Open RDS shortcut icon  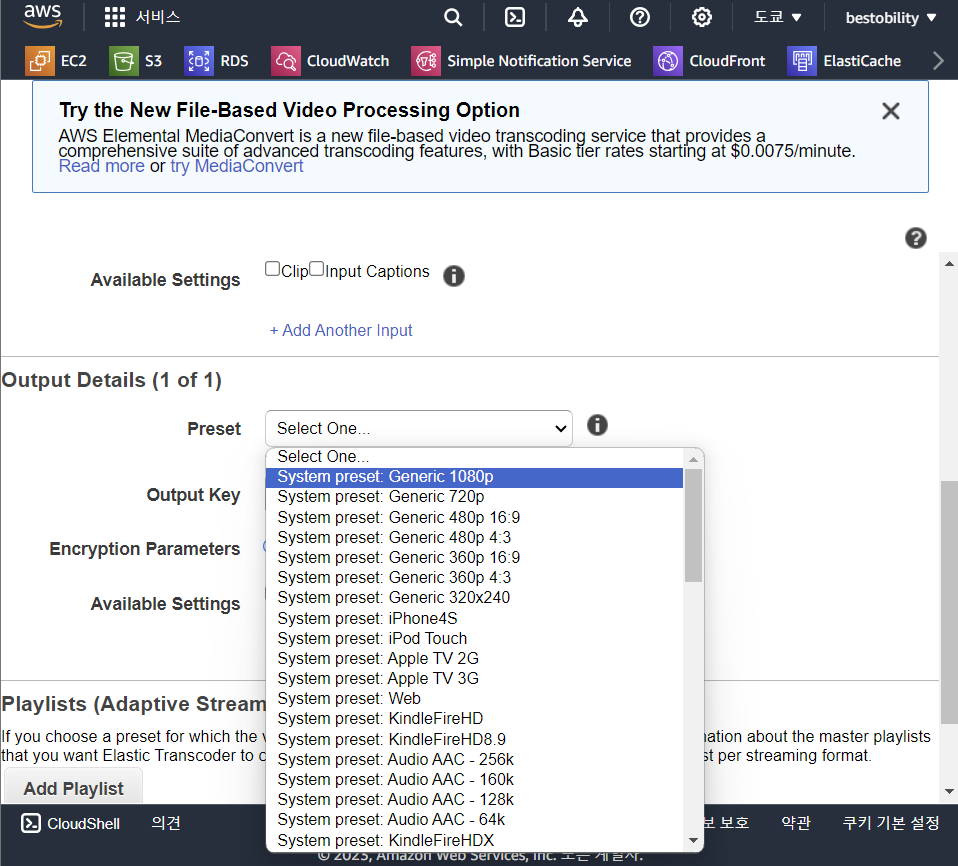[199, 61]
